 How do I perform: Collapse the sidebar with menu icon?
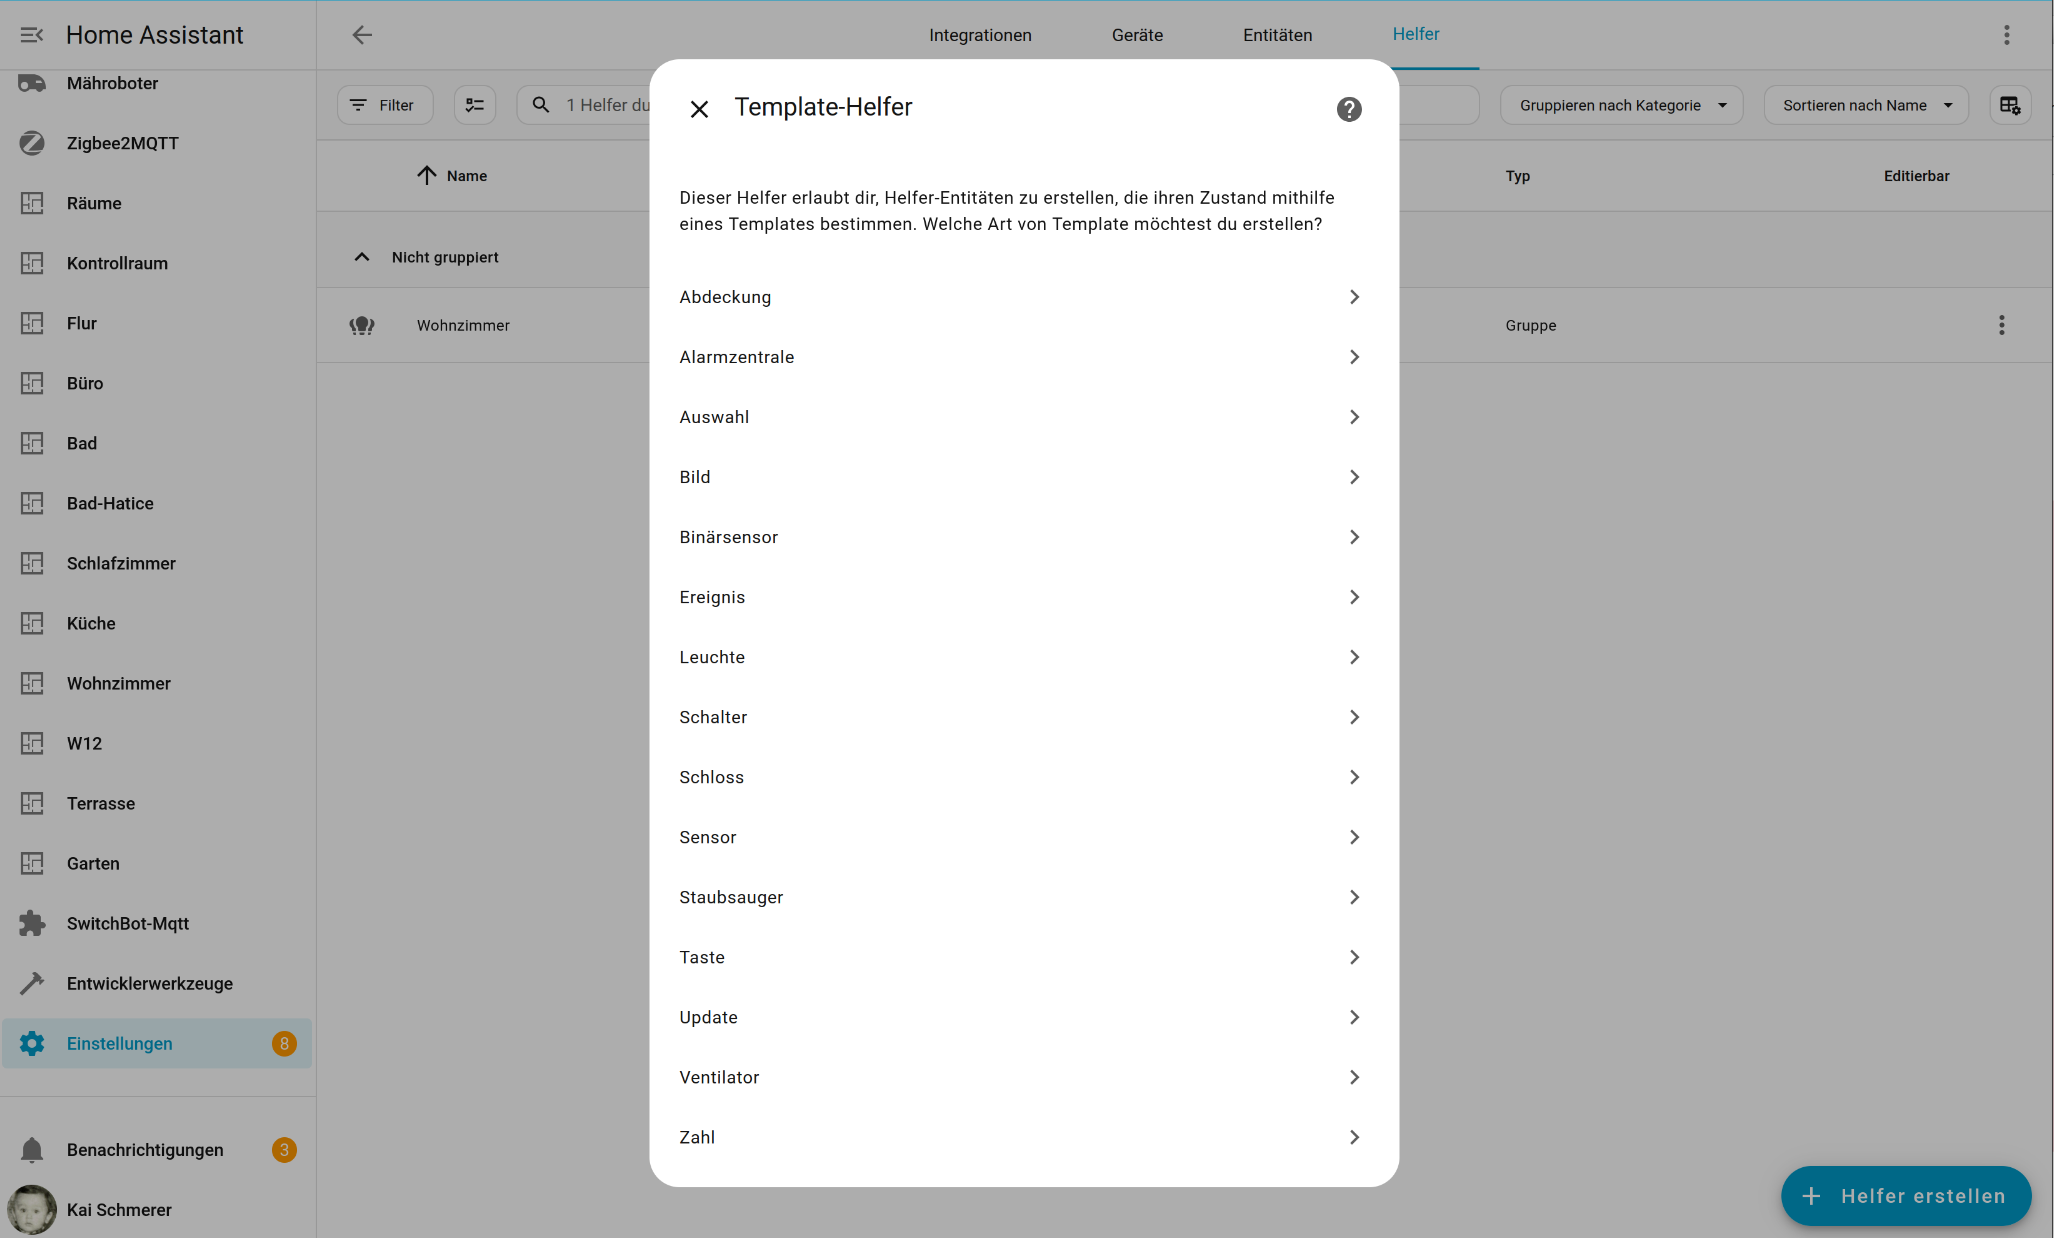tap(32, 35)
